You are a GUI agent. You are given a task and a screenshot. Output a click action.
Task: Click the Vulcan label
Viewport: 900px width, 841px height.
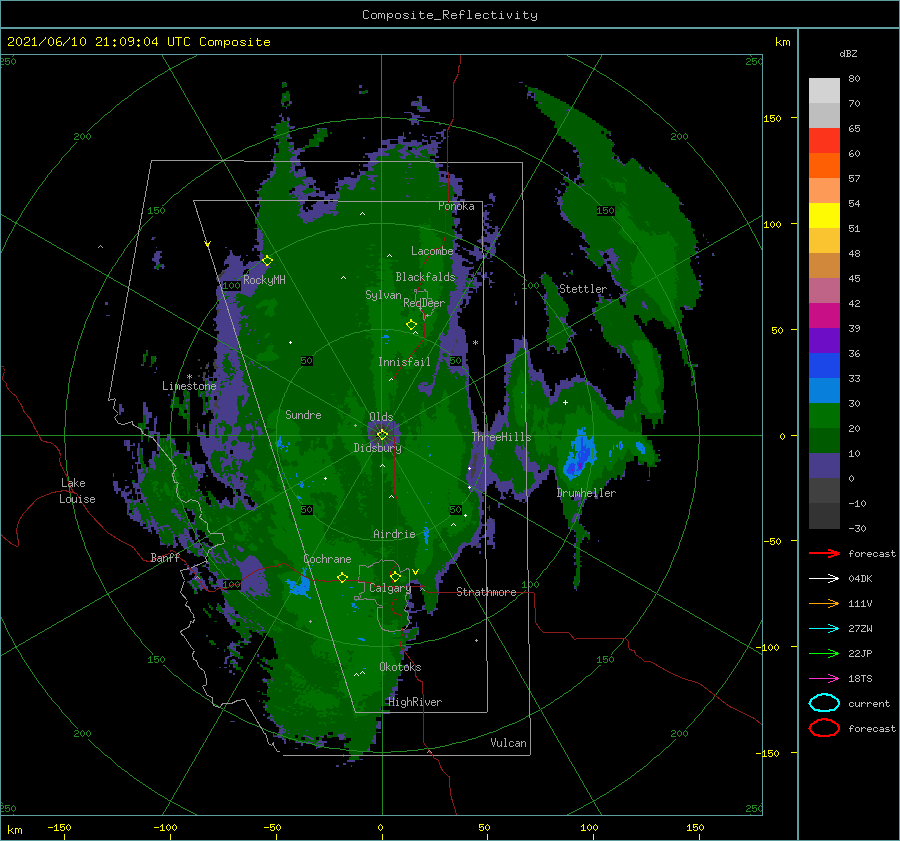click(x=508, y=743)
